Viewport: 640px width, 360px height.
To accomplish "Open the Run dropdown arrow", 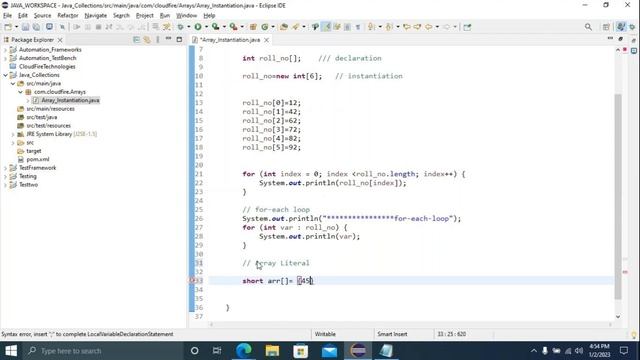I will click(206, 27).
